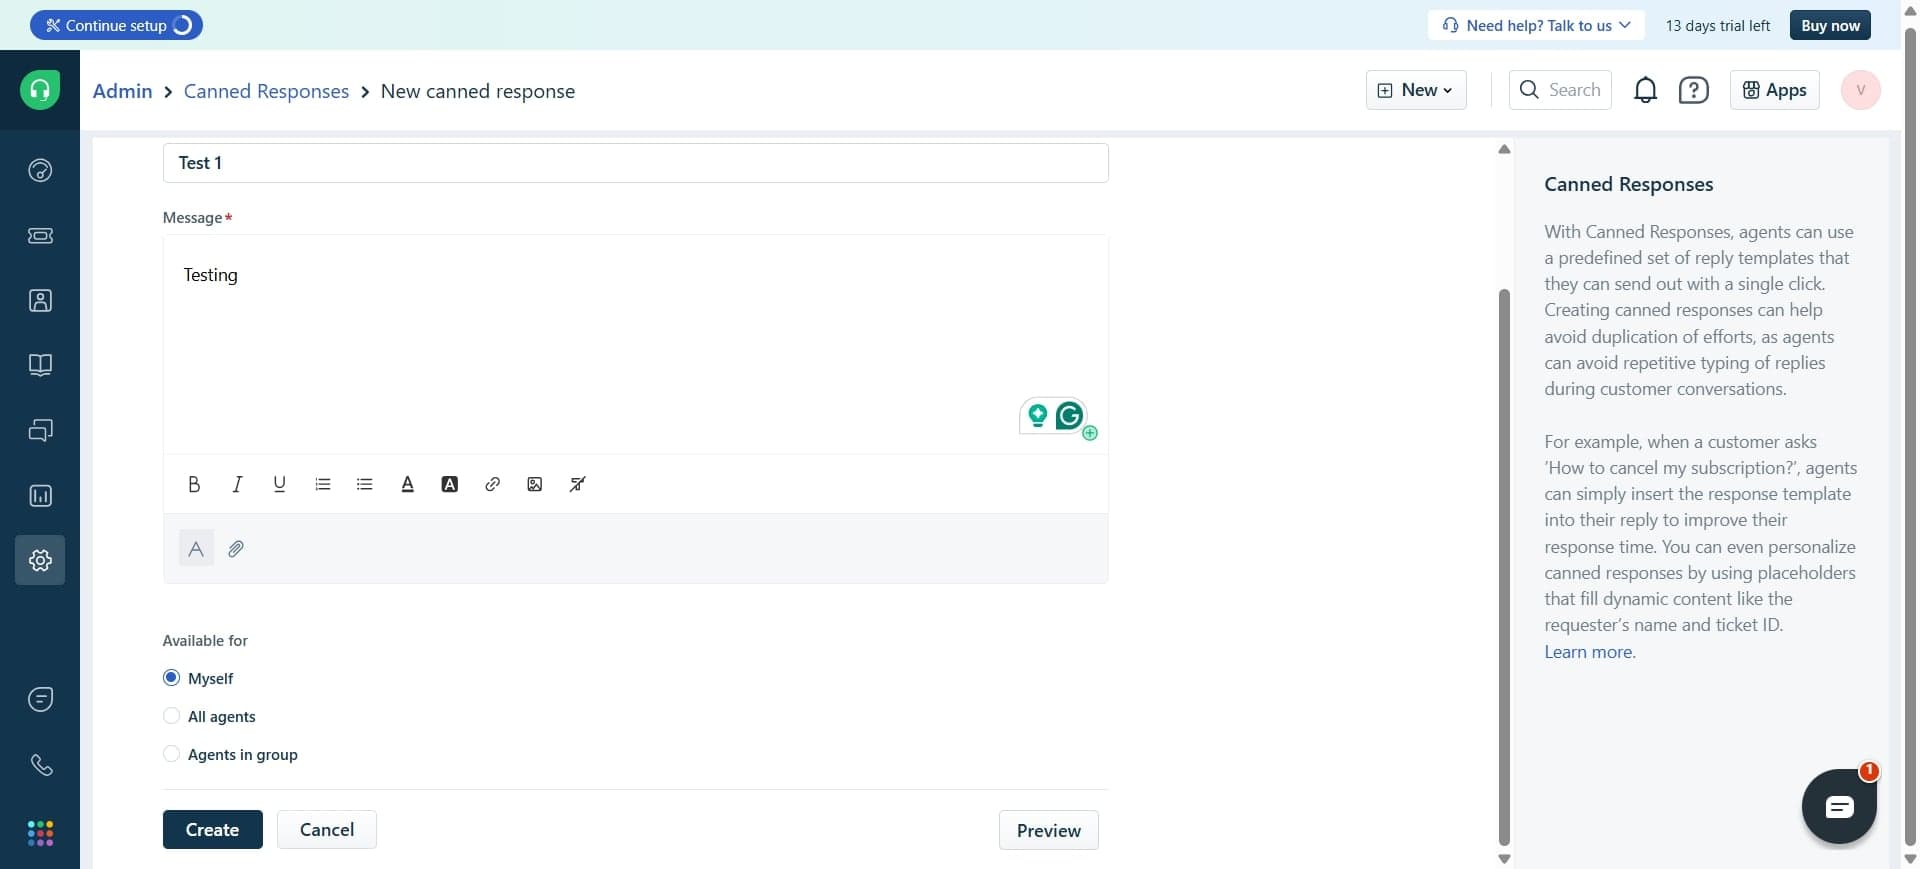Go to Canned Responses breadcrumb

[266, 91]
